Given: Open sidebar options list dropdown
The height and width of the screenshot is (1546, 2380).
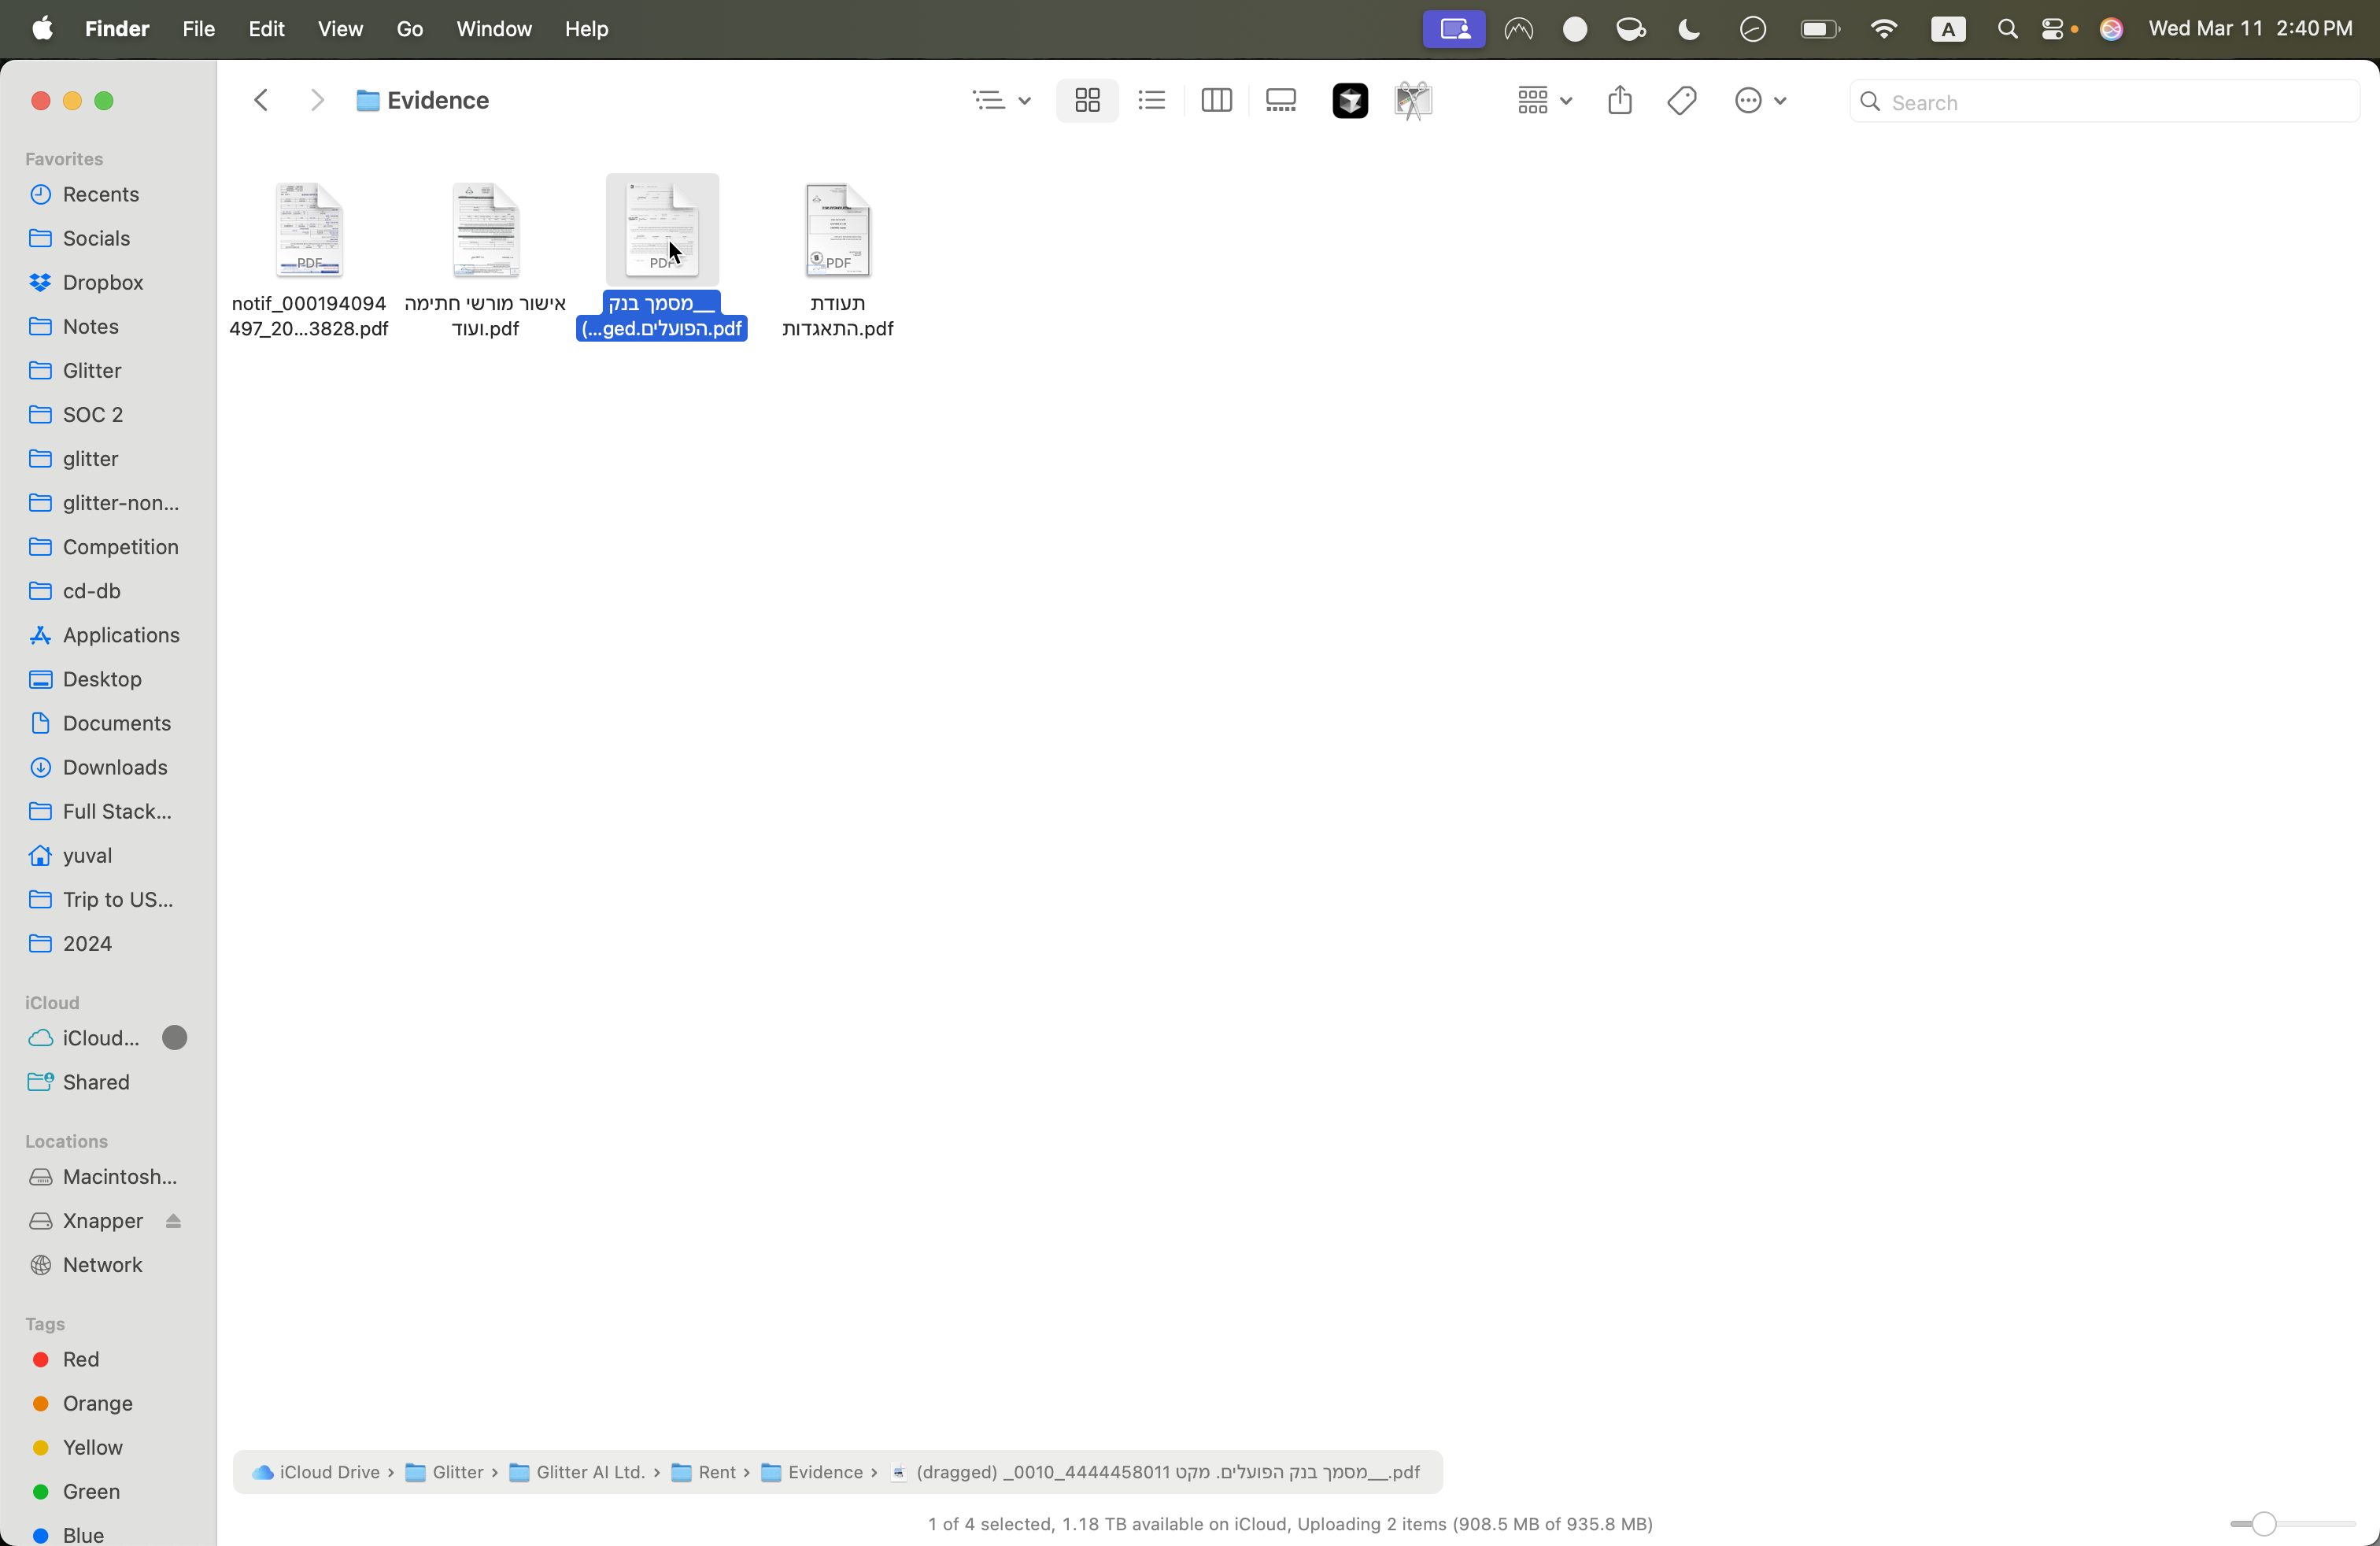Looking at the screenshot, I should (x=1001, y=101).
